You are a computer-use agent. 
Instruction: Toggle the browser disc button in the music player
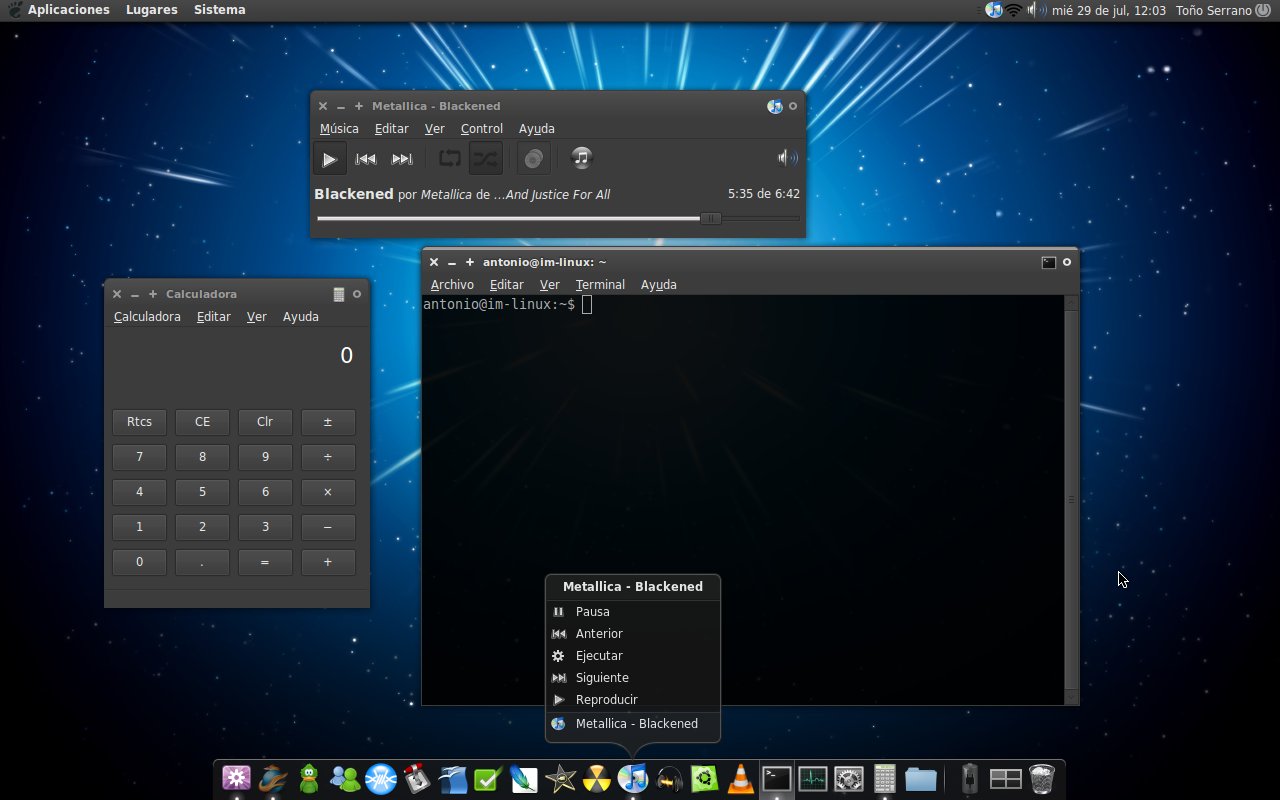tap(534, 158)
